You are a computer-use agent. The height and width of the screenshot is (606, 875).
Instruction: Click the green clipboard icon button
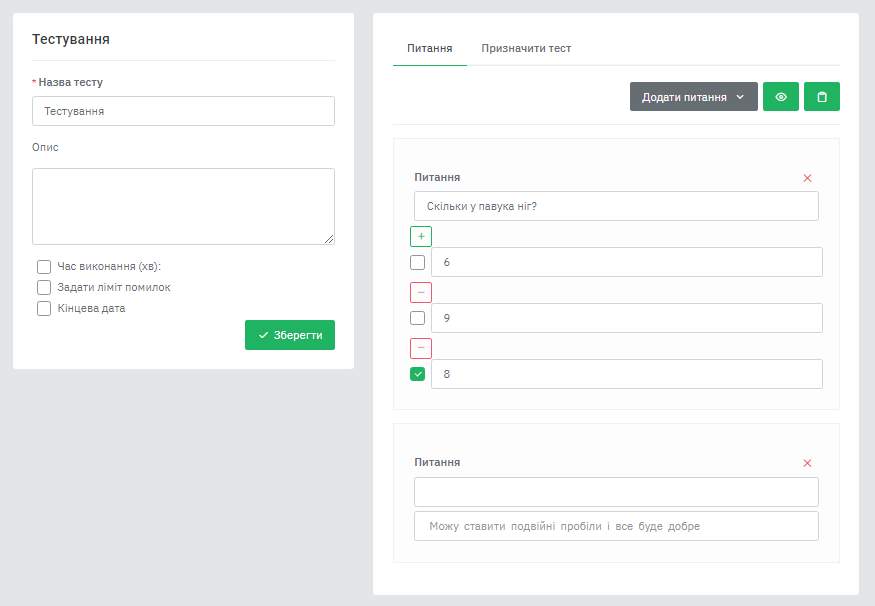(822, 97)
